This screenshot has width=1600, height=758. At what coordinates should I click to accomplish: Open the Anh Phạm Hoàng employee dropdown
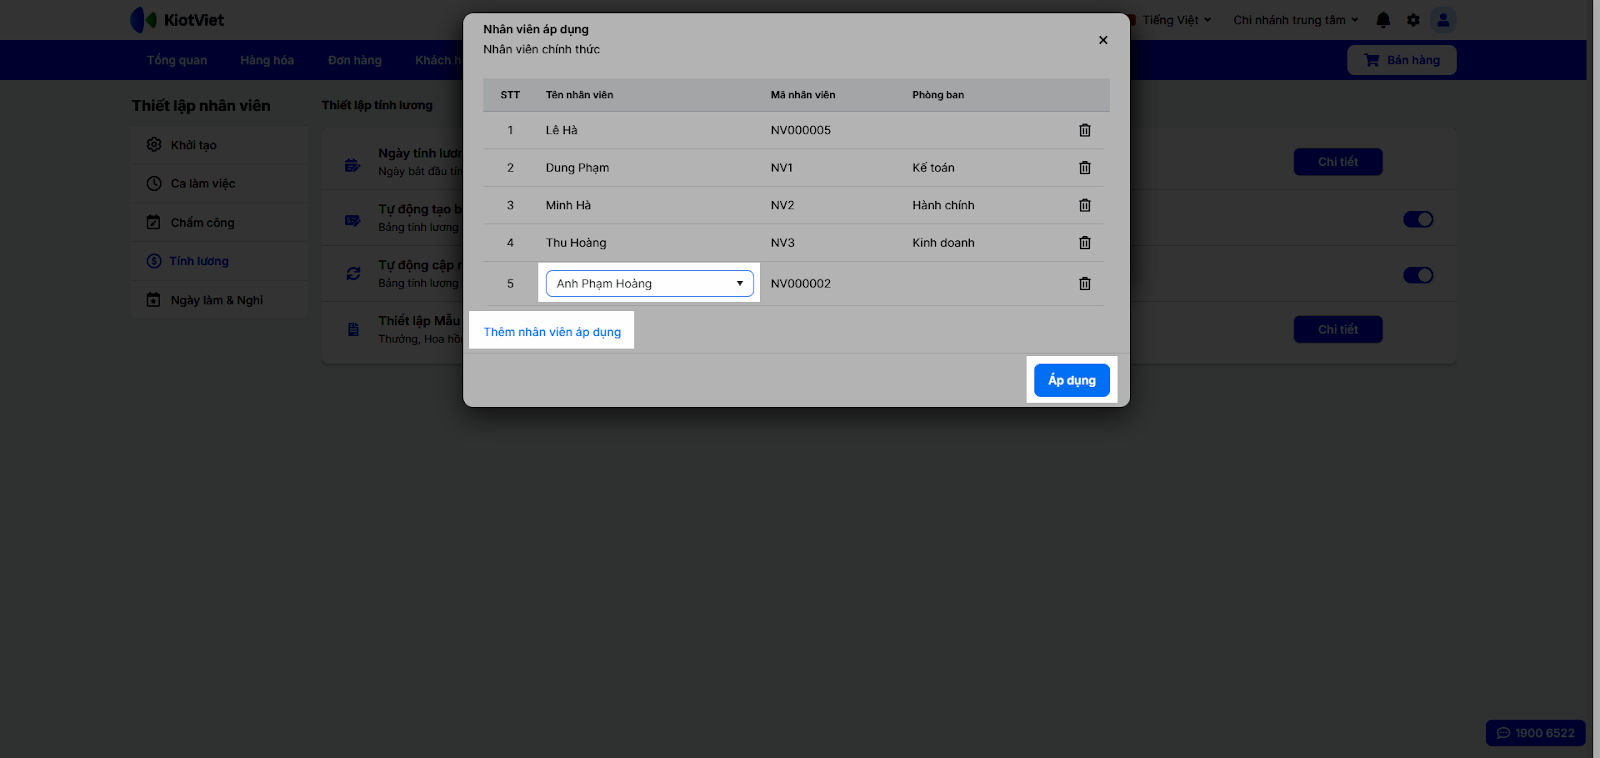[x=650, y=284]
